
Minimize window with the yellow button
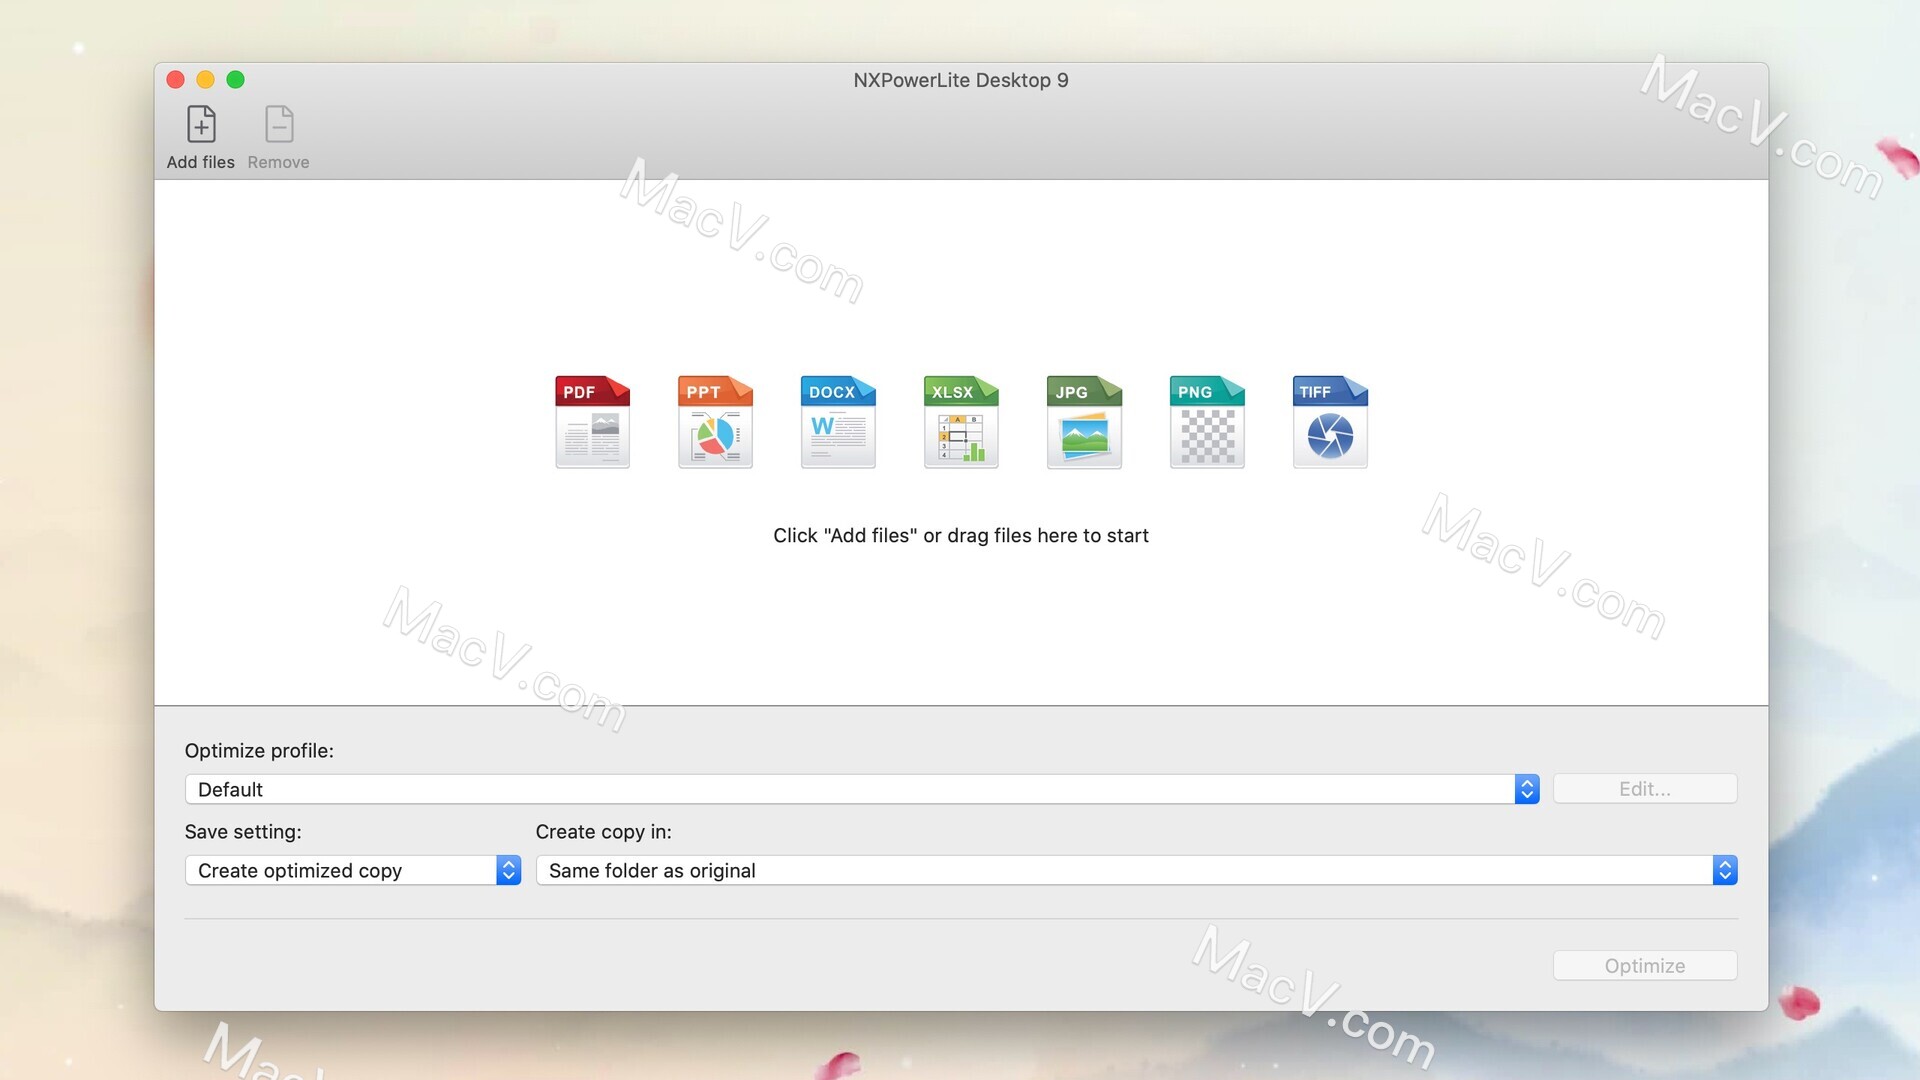coord(205,80)
